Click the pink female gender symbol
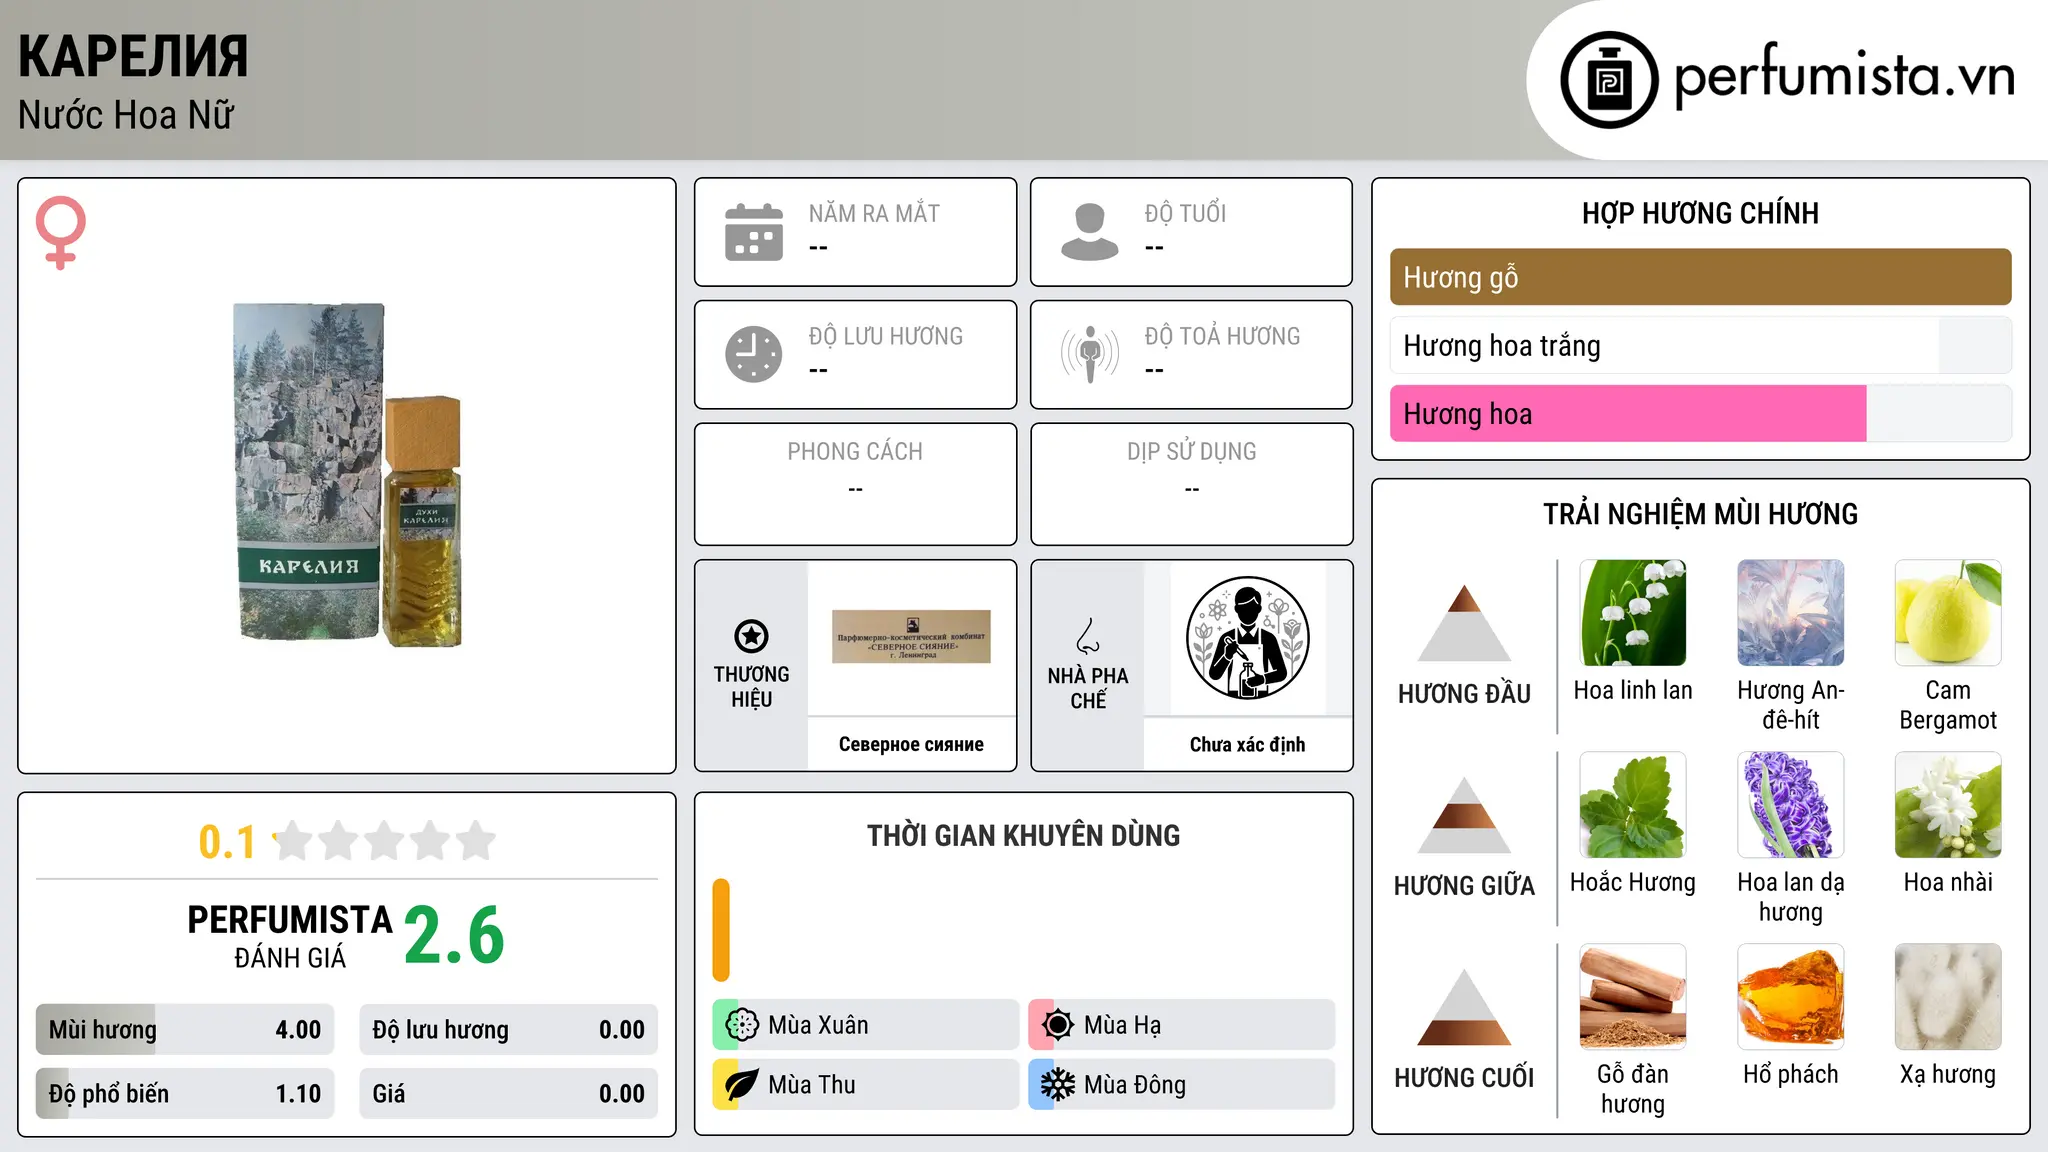The width and height of the screenshot is (2048, 1152). pos(60,232)
